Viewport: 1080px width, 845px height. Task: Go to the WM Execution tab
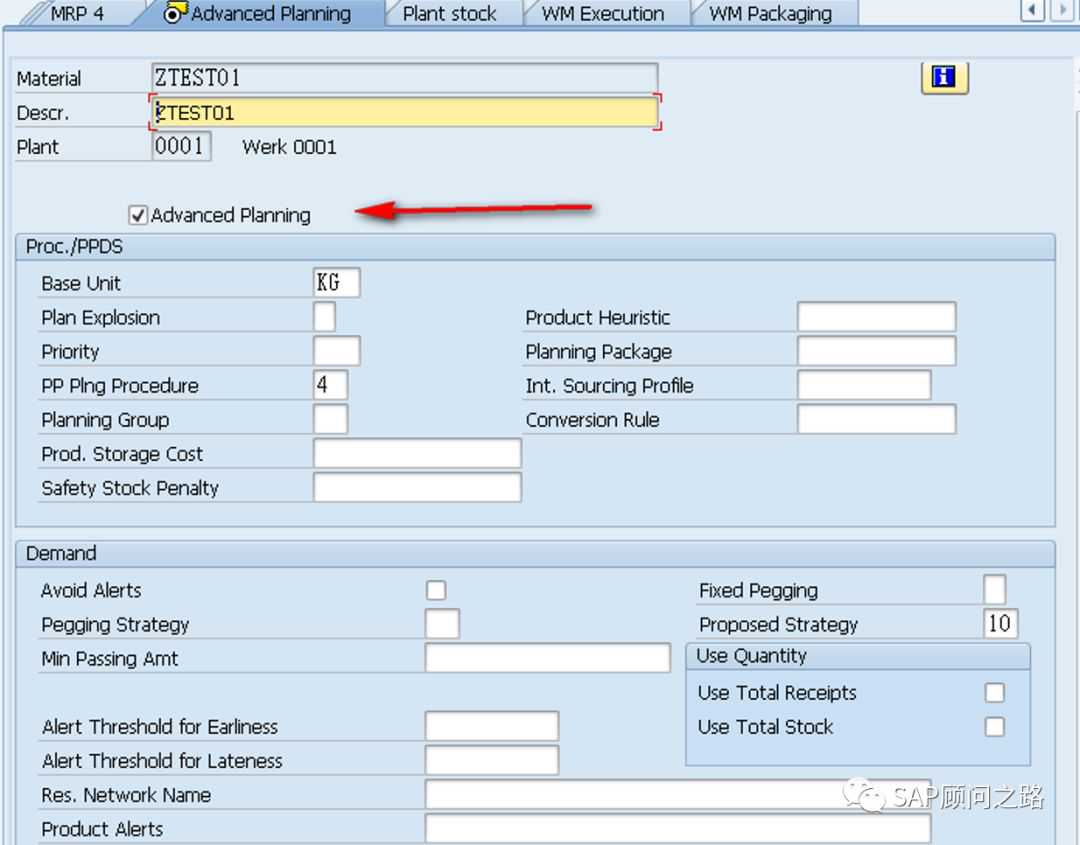pyautogui.click(x=603, y=14)
